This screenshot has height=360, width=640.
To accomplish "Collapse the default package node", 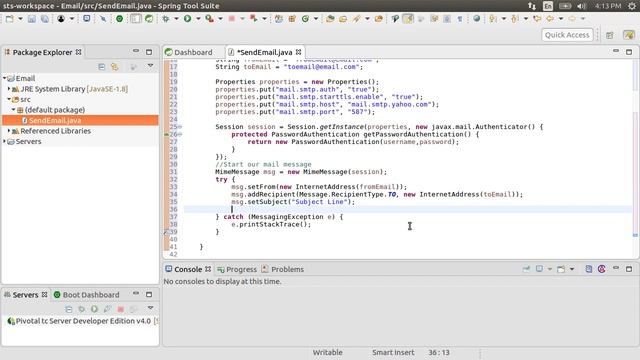I will coord(13,110).
